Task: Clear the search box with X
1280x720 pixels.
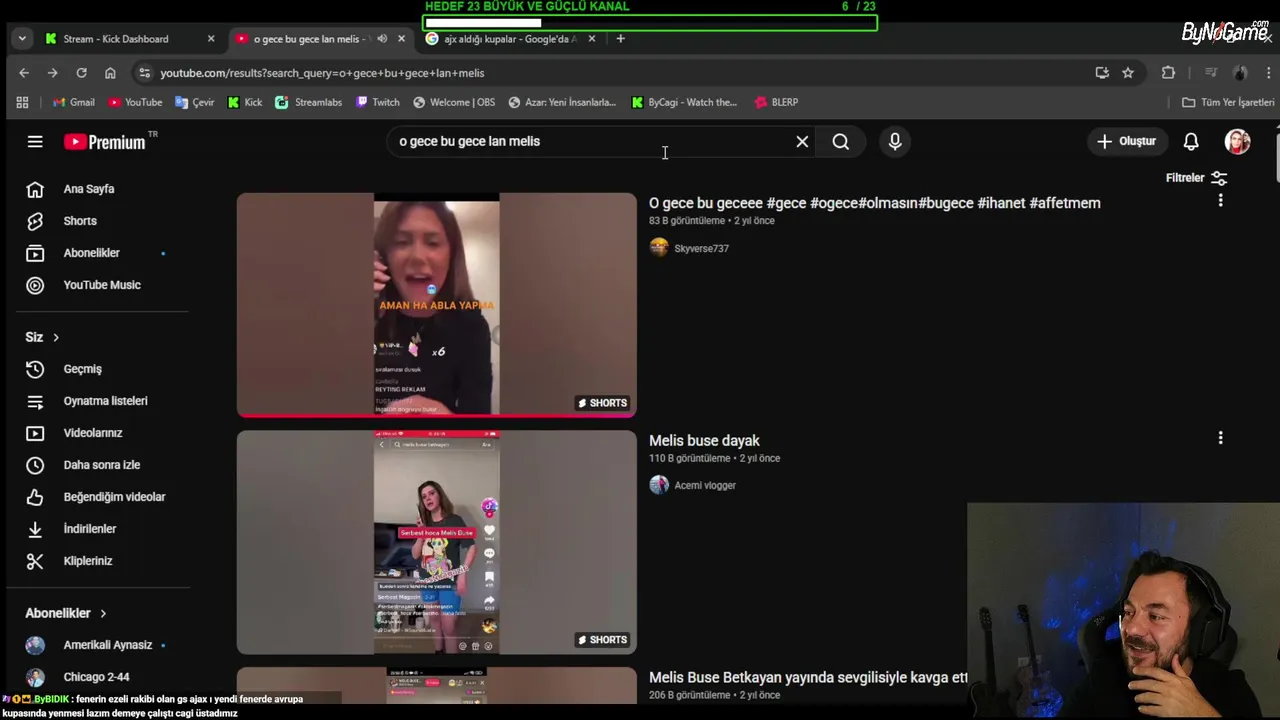Action: pos(802,142)
